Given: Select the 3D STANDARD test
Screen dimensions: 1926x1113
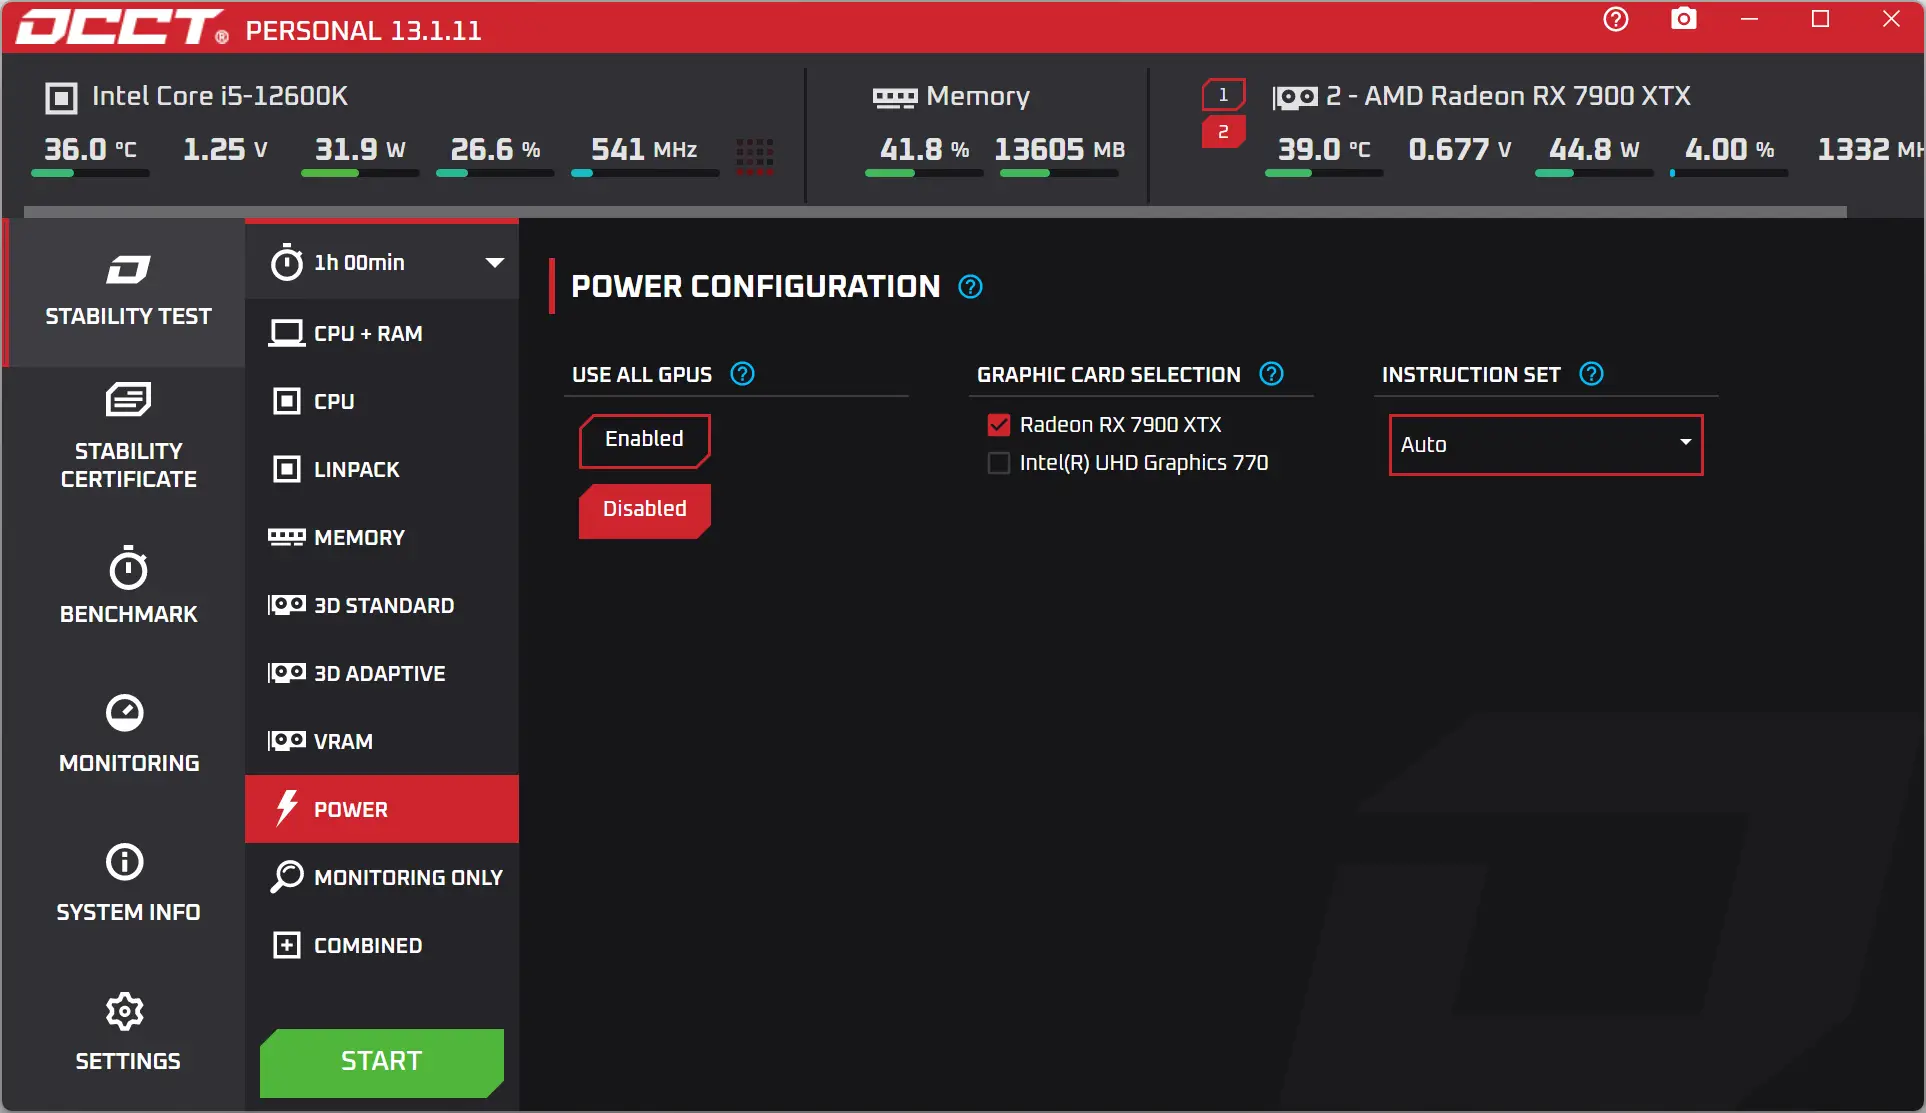Looking at the screenshot, I should point(382,605).
